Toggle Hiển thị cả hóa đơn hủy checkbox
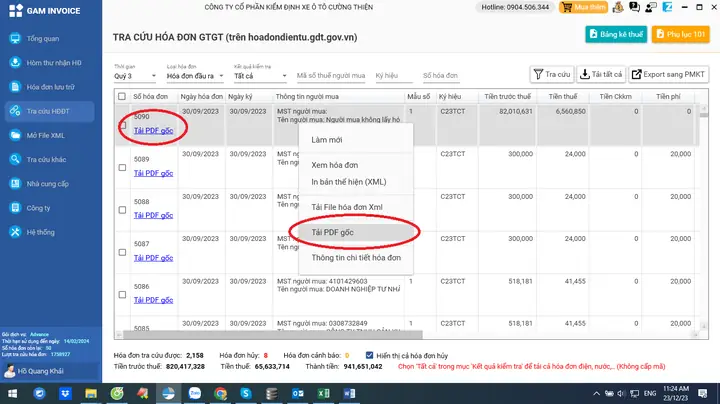 pos(371,355)
